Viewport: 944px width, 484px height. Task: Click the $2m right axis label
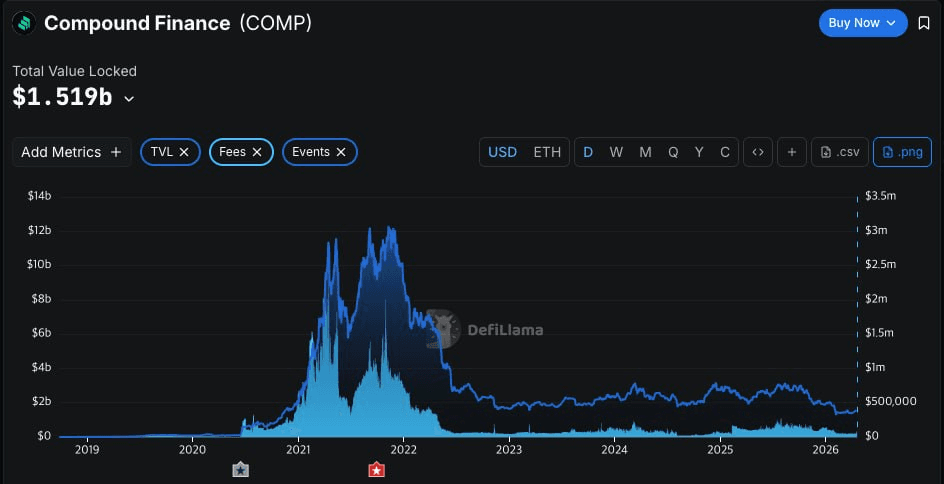(x=876, y=299)
